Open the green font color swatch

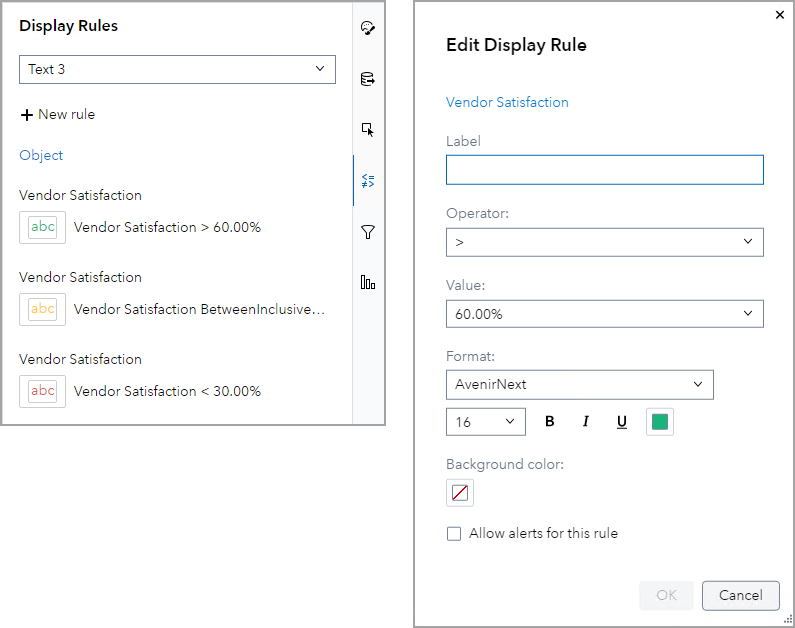[660, 422]
